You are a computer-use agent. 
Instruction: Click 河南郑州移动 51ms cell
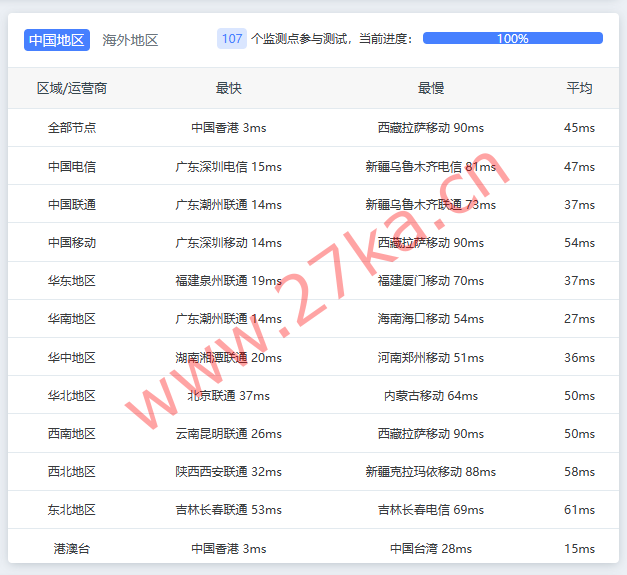431,357
